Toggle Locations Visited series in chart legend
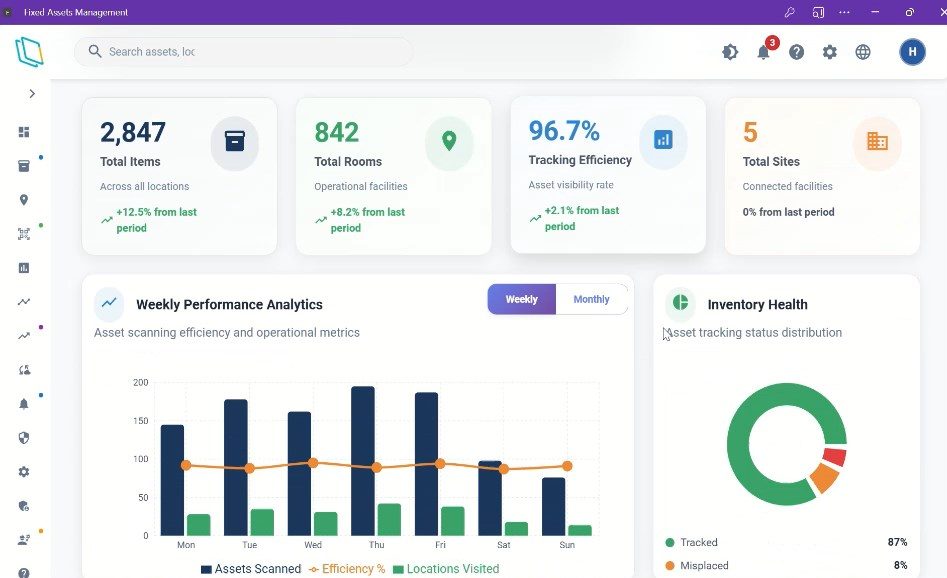This screenshot has height=578, width=947. 445,569
